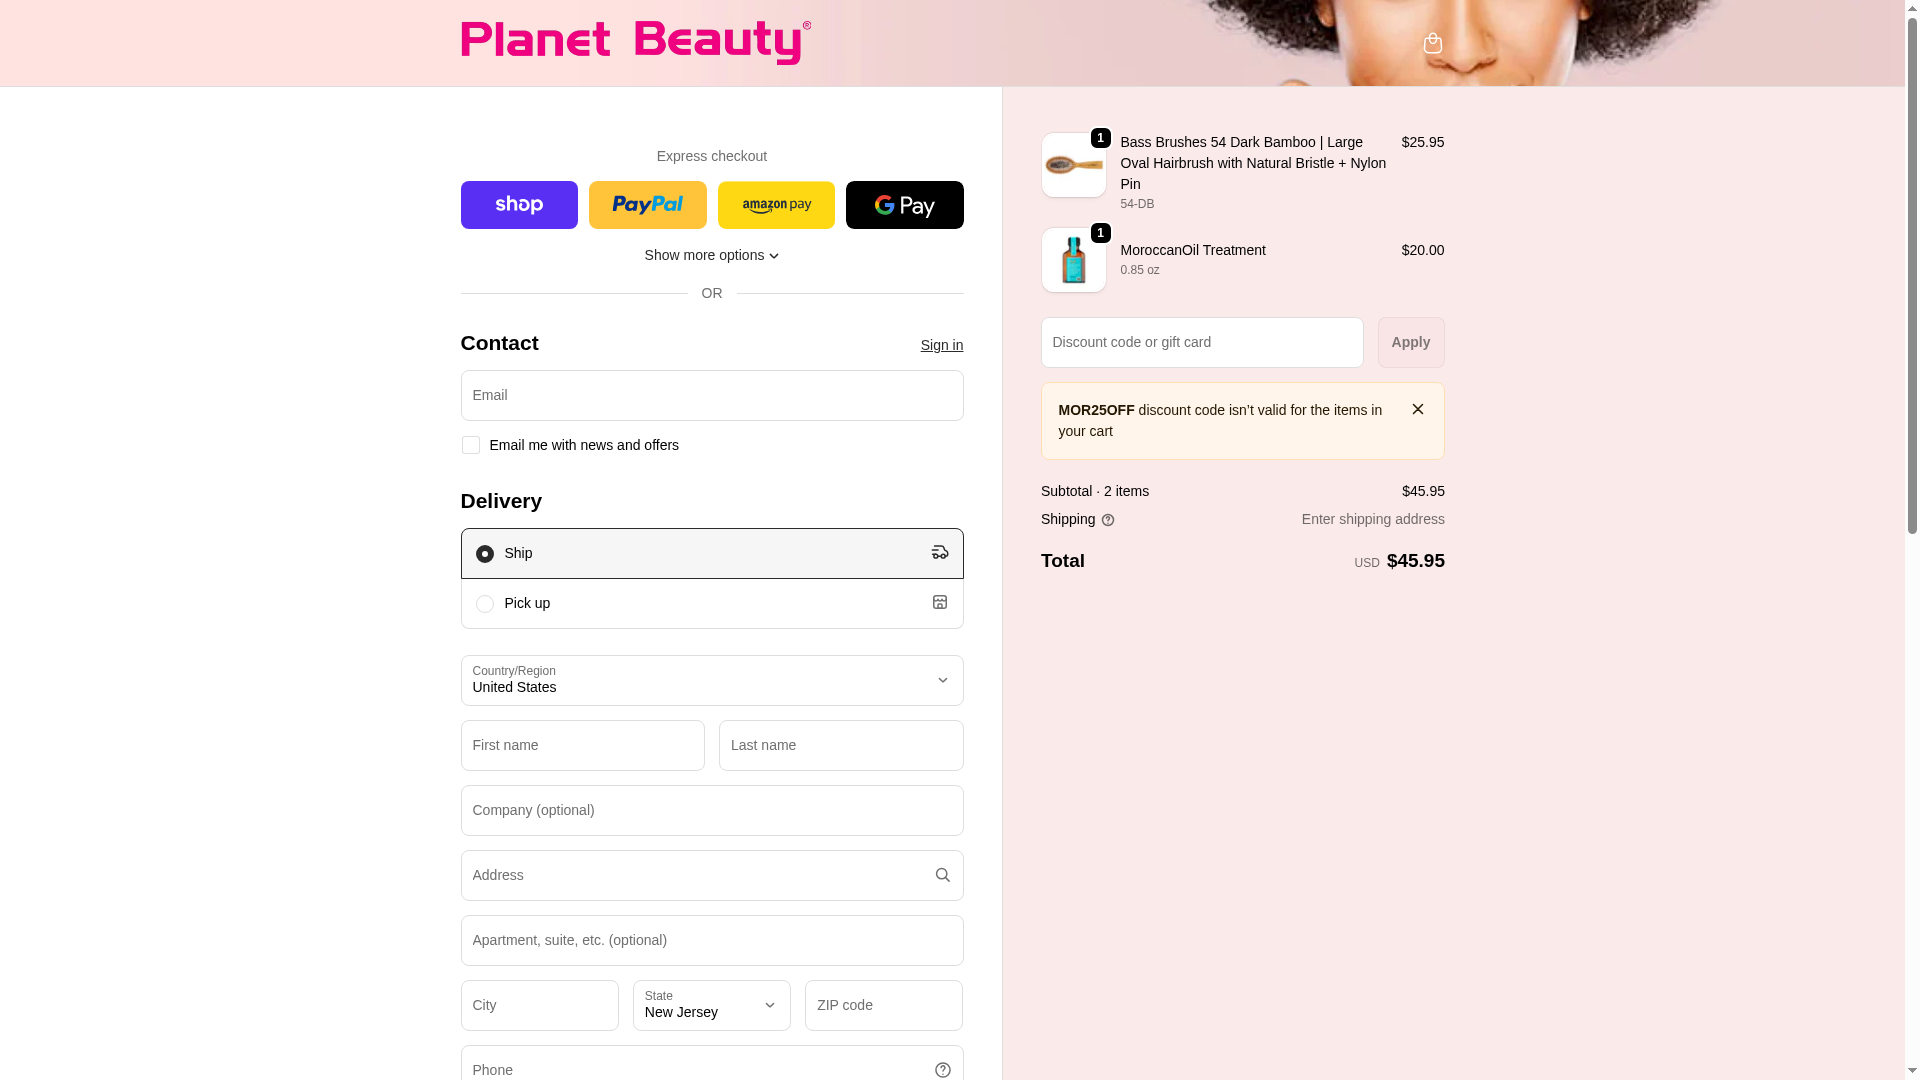Check out using Amazon Pay

[x=776, y=205]
